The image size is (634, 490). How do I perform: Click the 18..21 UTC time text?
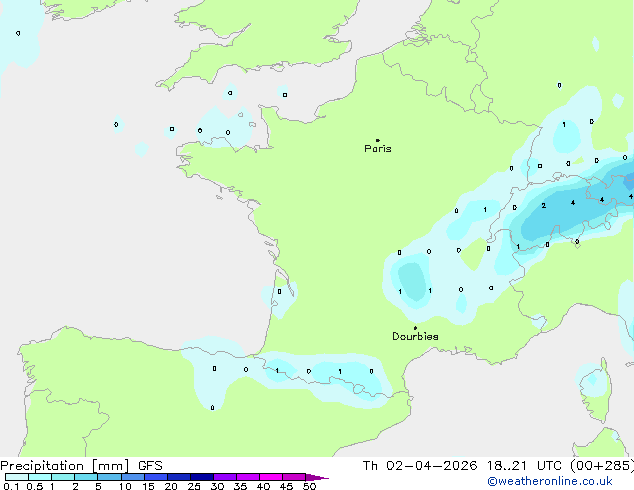pos(524,466)
